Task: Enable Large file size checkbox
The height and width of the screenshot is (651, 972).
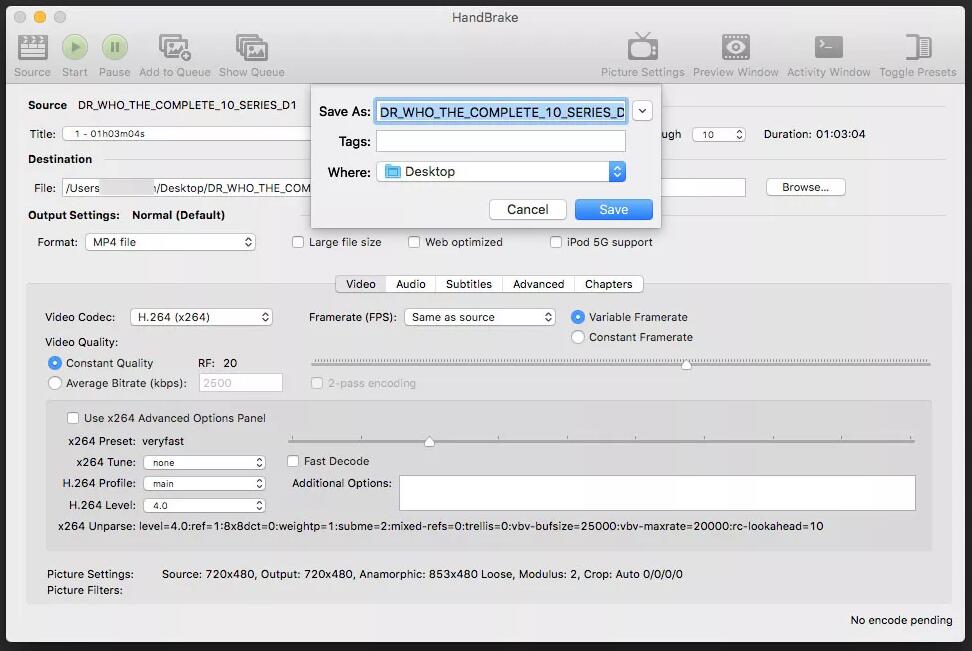Action: (298, 242)
